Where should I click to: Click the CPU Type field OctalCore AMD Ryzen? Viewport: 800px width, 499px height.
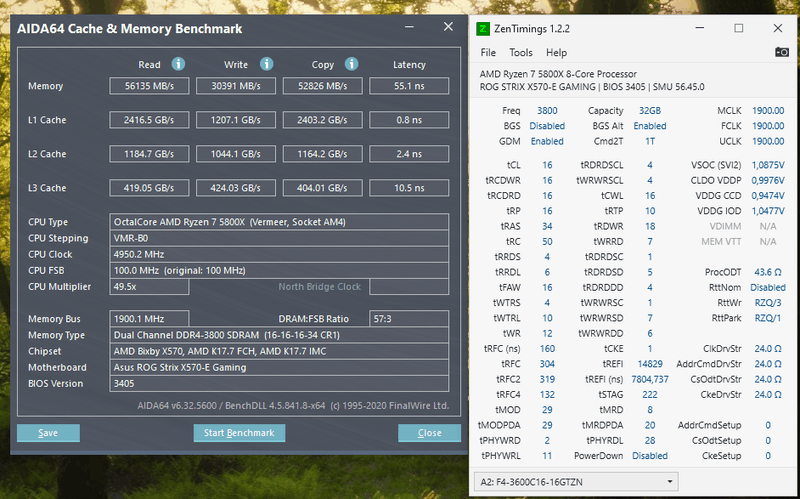(x=279, y=222)
